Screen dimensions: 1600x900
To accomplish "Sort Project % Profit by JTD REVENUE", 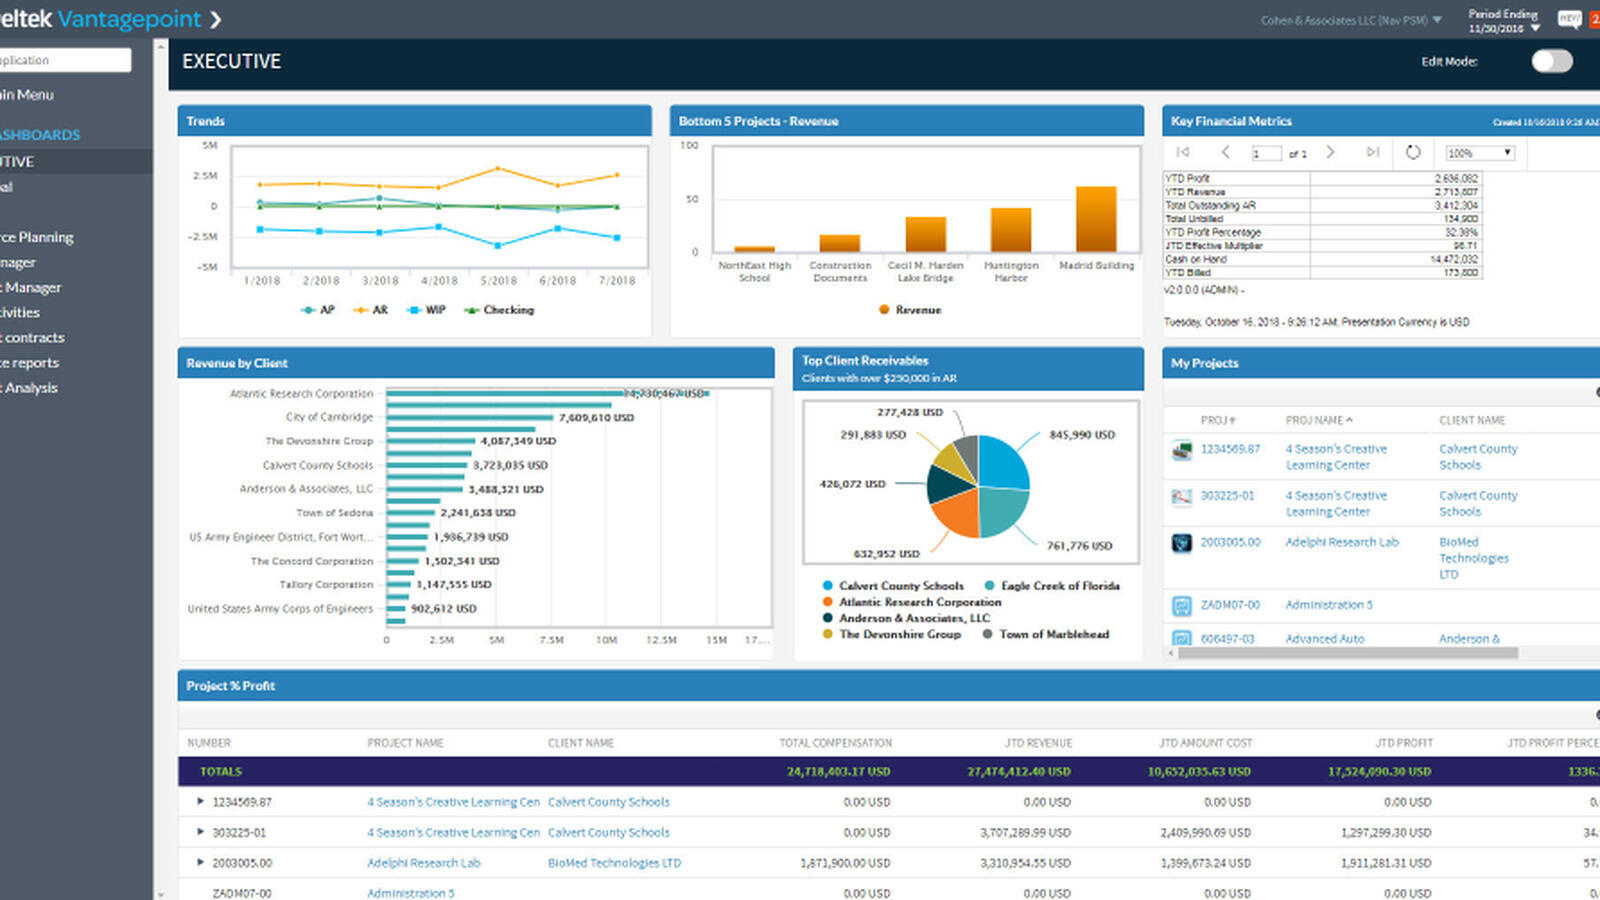I will [x=1038, y=743].
